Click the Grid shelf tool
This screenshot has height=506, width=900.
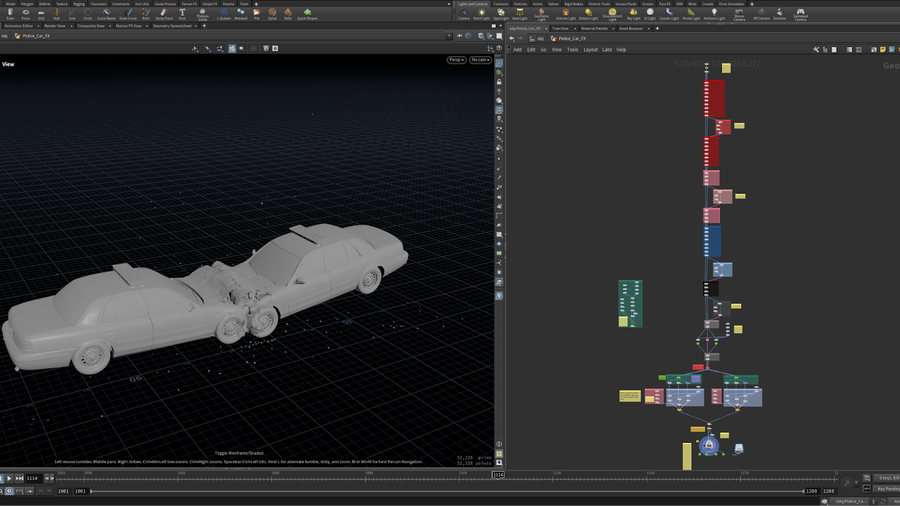(x=41, y=14)
